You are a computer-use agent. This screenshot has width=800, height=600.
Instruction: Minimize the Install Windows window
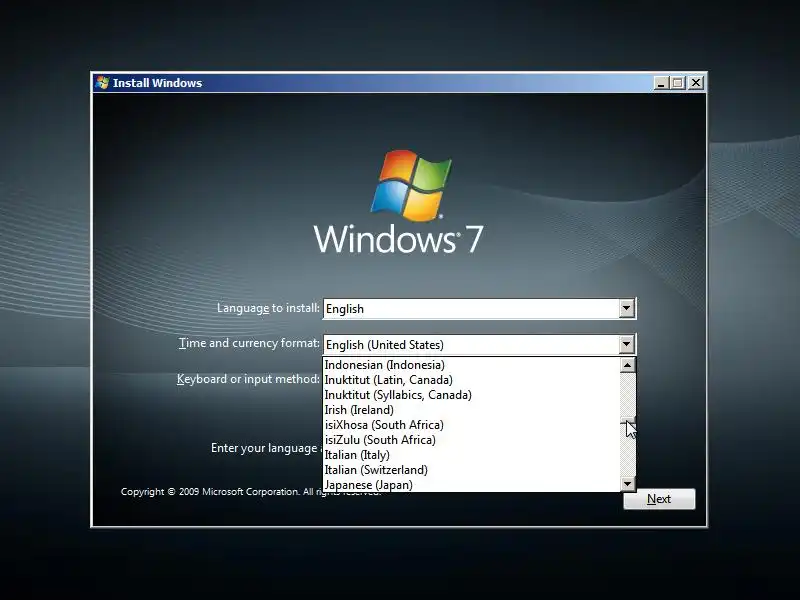[661, 83]
